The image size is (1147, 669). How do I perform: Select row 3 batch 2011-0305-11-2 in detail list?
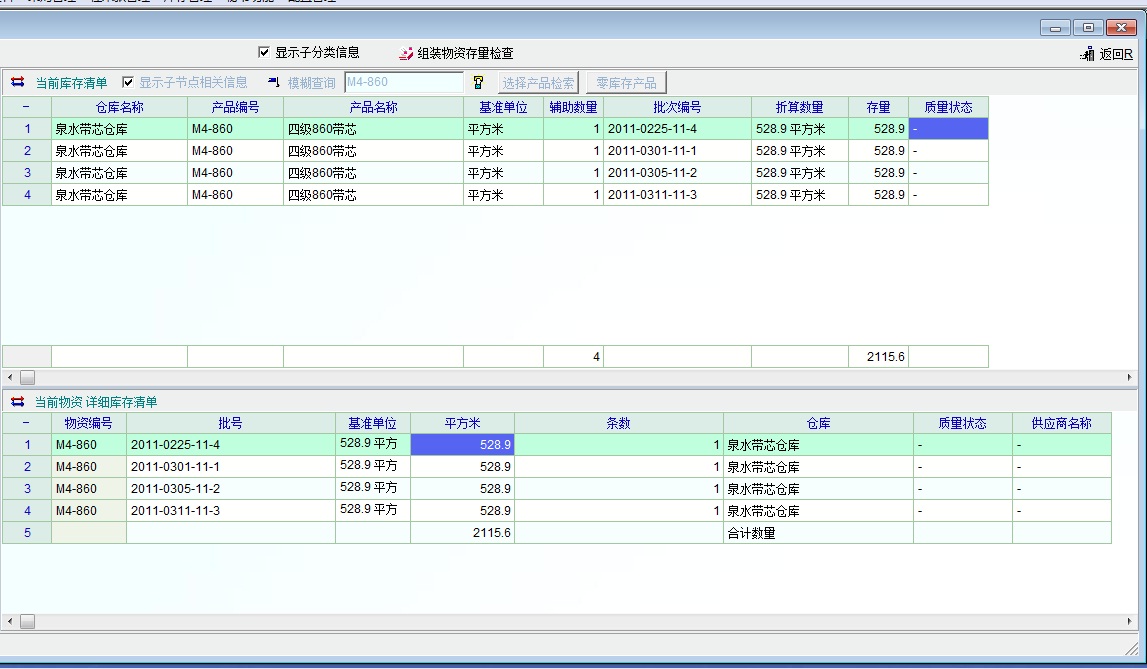[x=230, y=489]
